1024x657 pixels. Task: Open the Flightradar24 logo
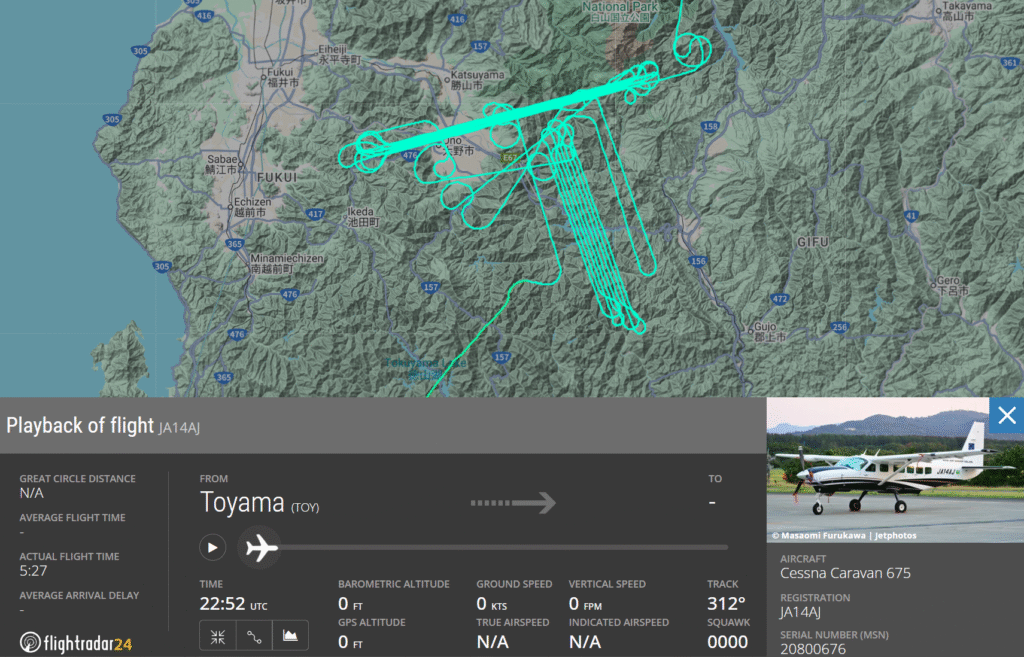click(76, 643)
